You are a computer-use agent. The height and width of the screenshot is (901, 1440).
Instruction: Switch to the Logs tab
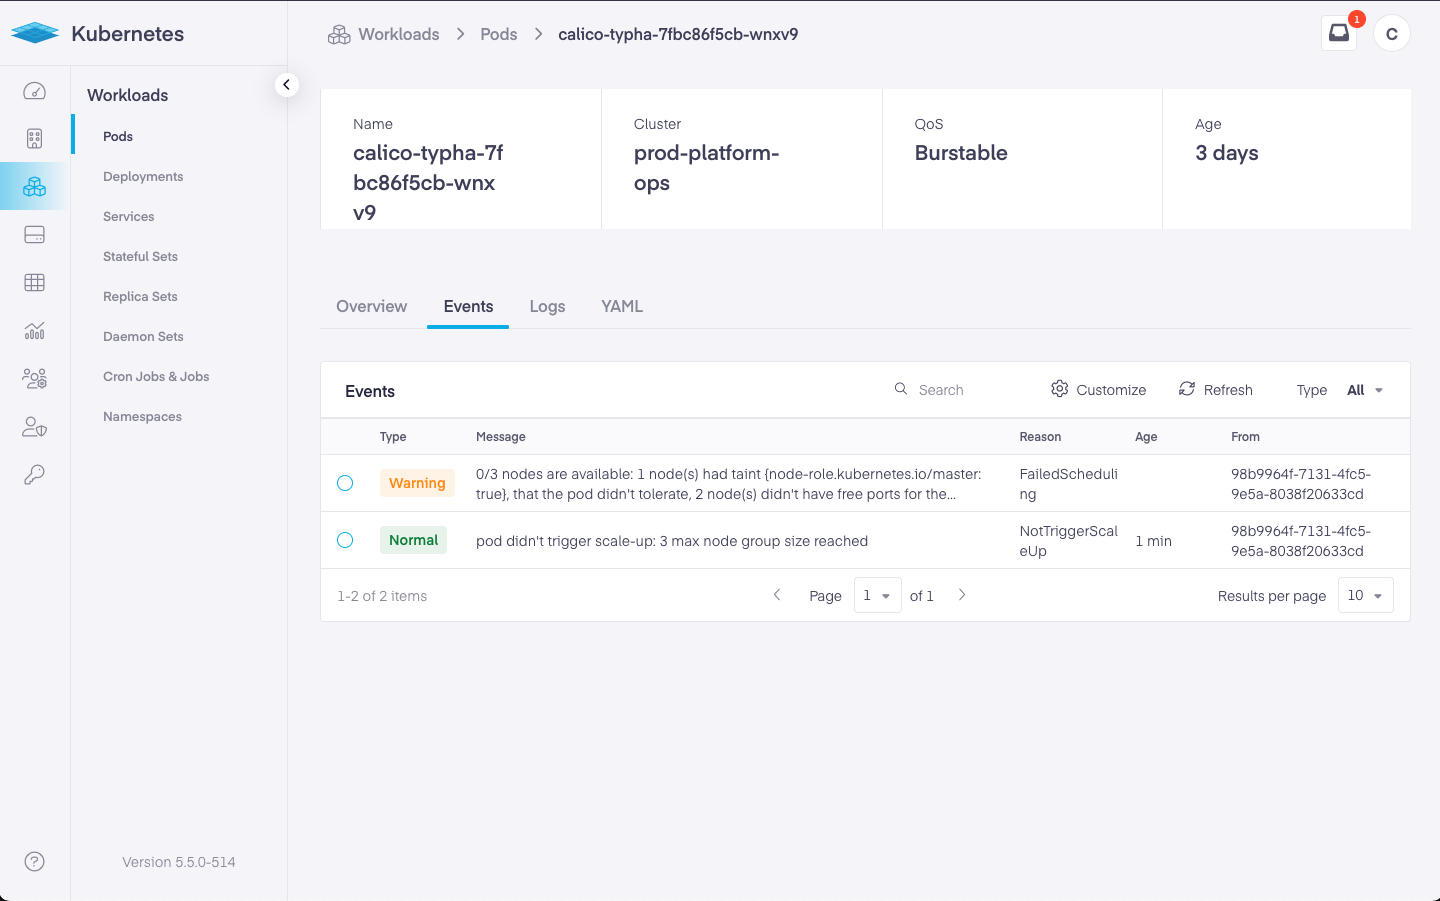point(547,306)
